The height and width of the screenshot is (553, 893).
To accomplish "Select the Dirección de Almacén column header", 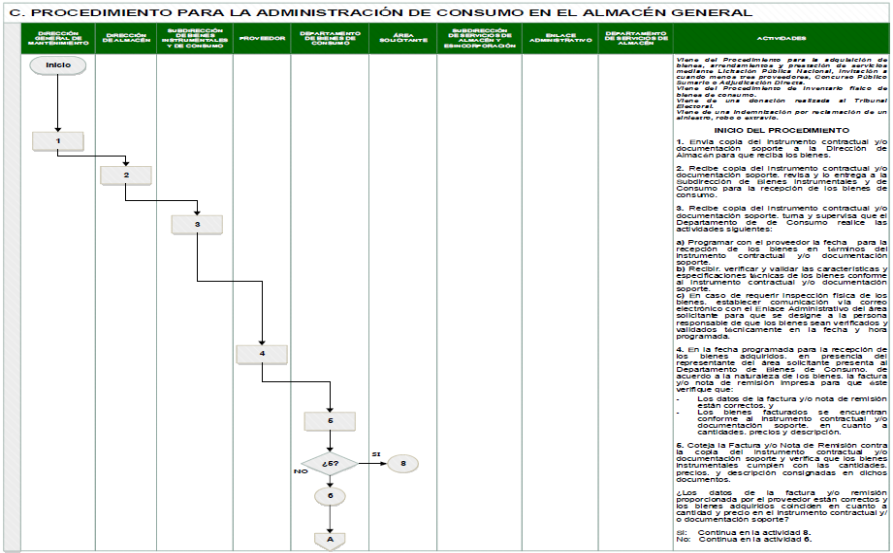I will (x=126, y=38).
